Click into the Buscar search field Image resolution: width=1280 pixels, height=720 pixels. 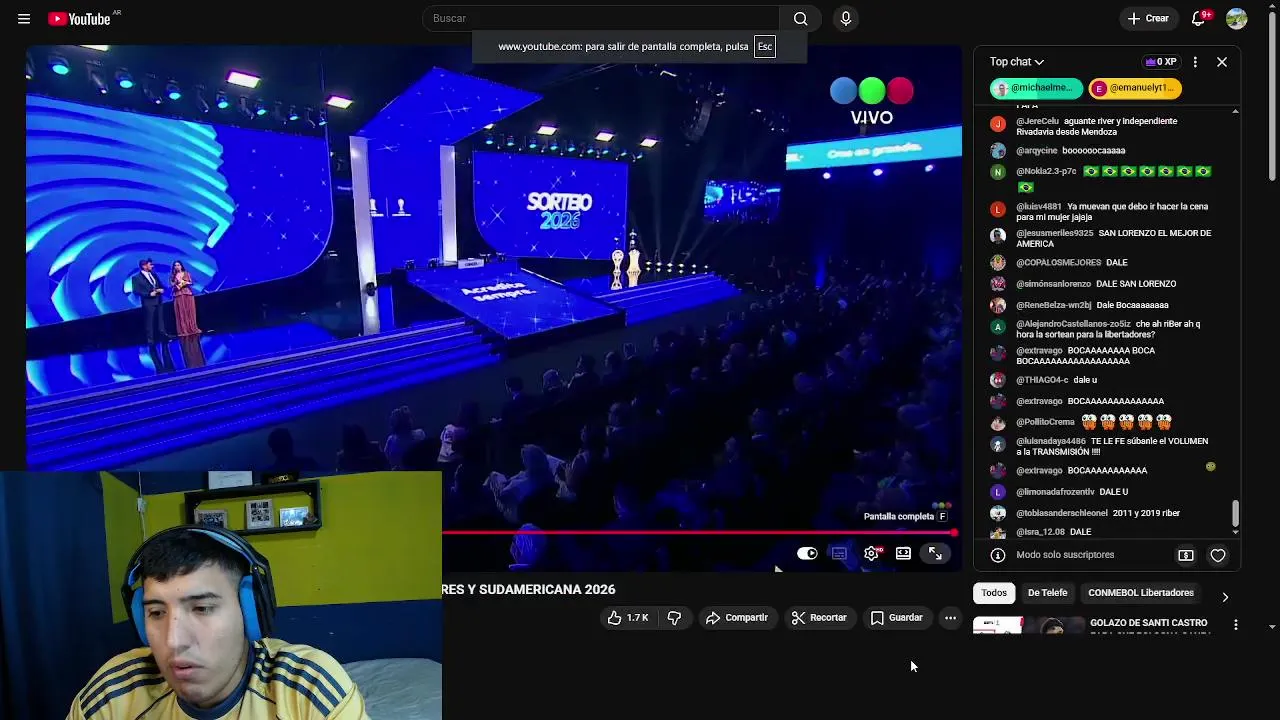[x=600, y=18]
